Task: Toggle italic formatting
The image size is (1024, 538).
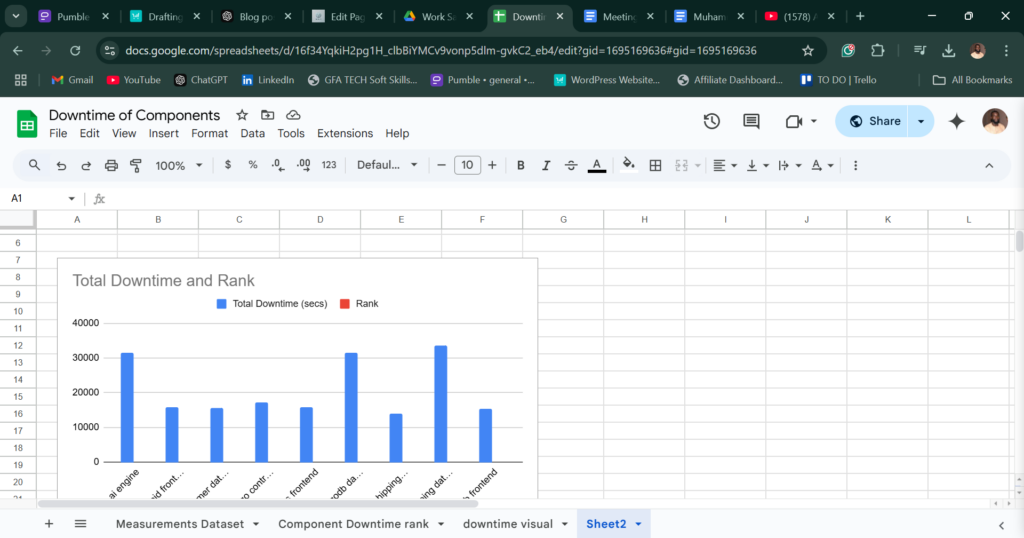Action: (x=546, y=165)
